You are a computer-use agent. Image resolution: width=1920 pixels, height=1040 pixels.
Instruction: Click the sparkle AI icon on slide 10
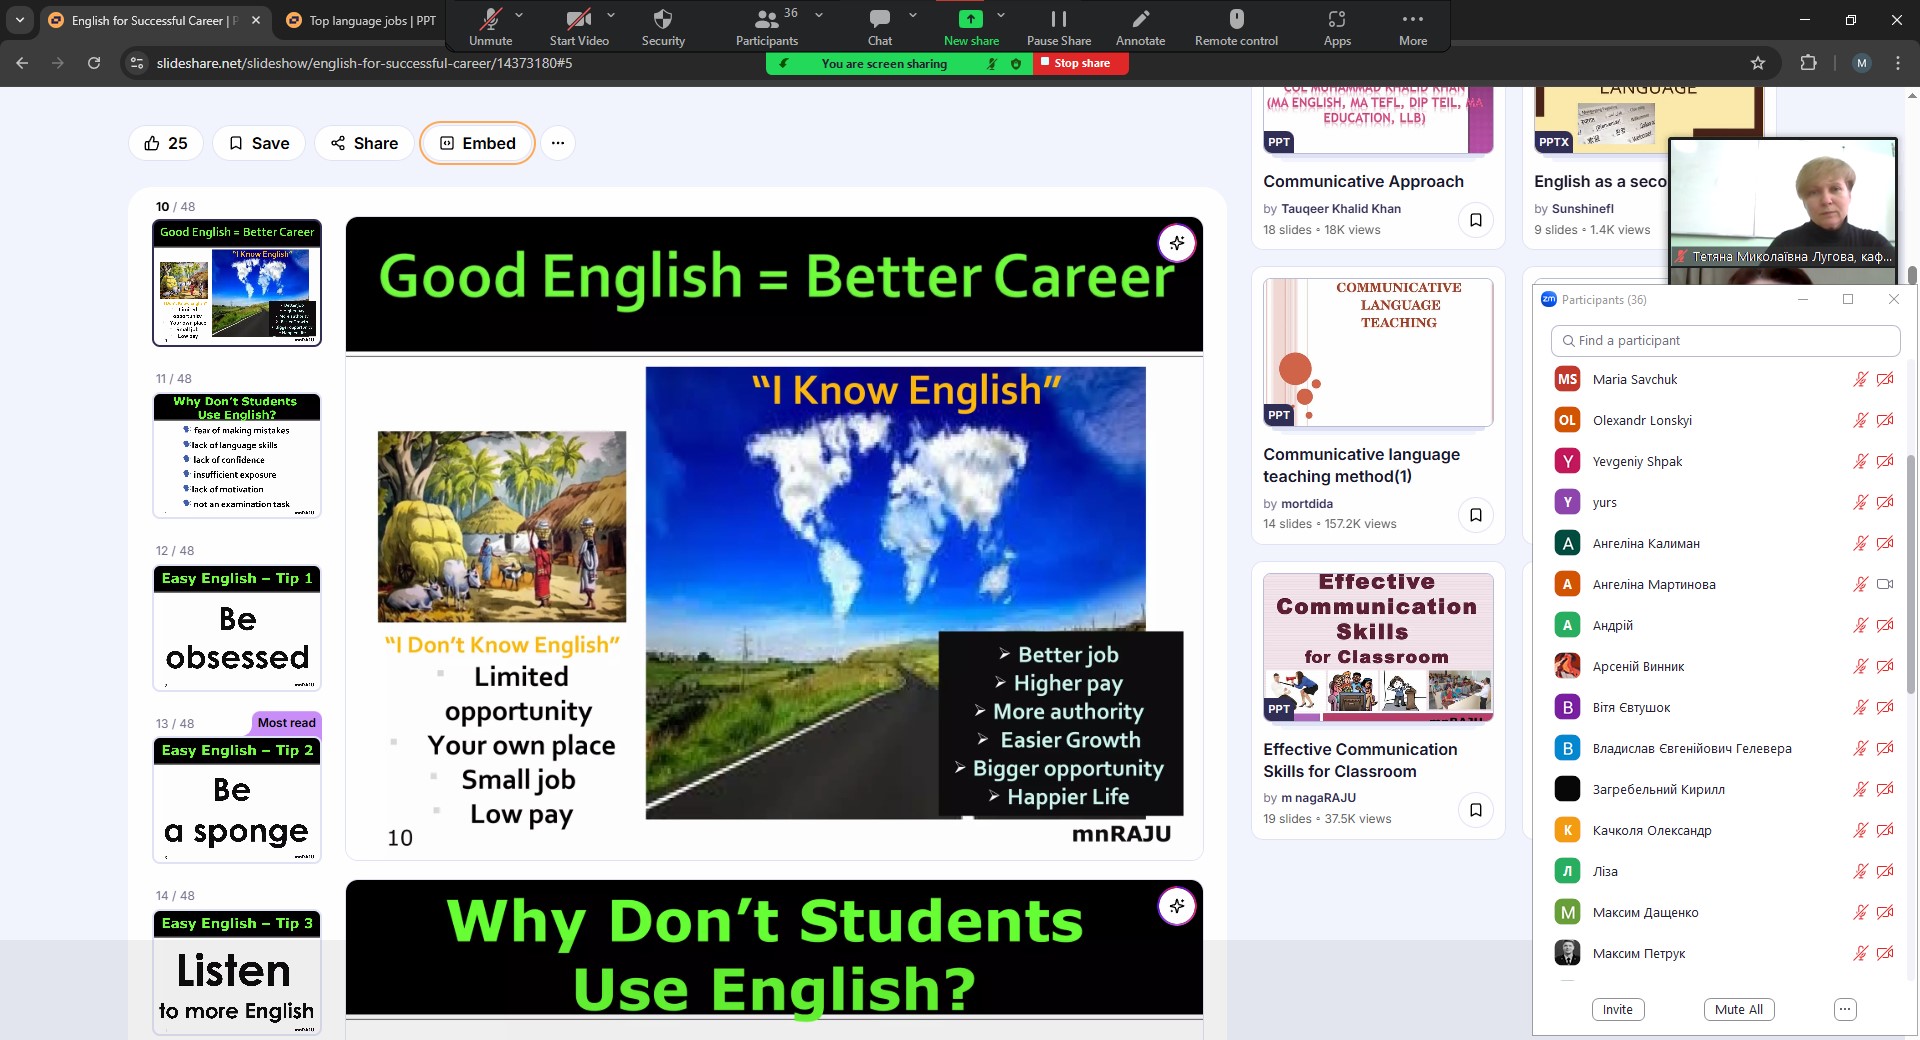pyautogui.click(x=1177, y=243)
